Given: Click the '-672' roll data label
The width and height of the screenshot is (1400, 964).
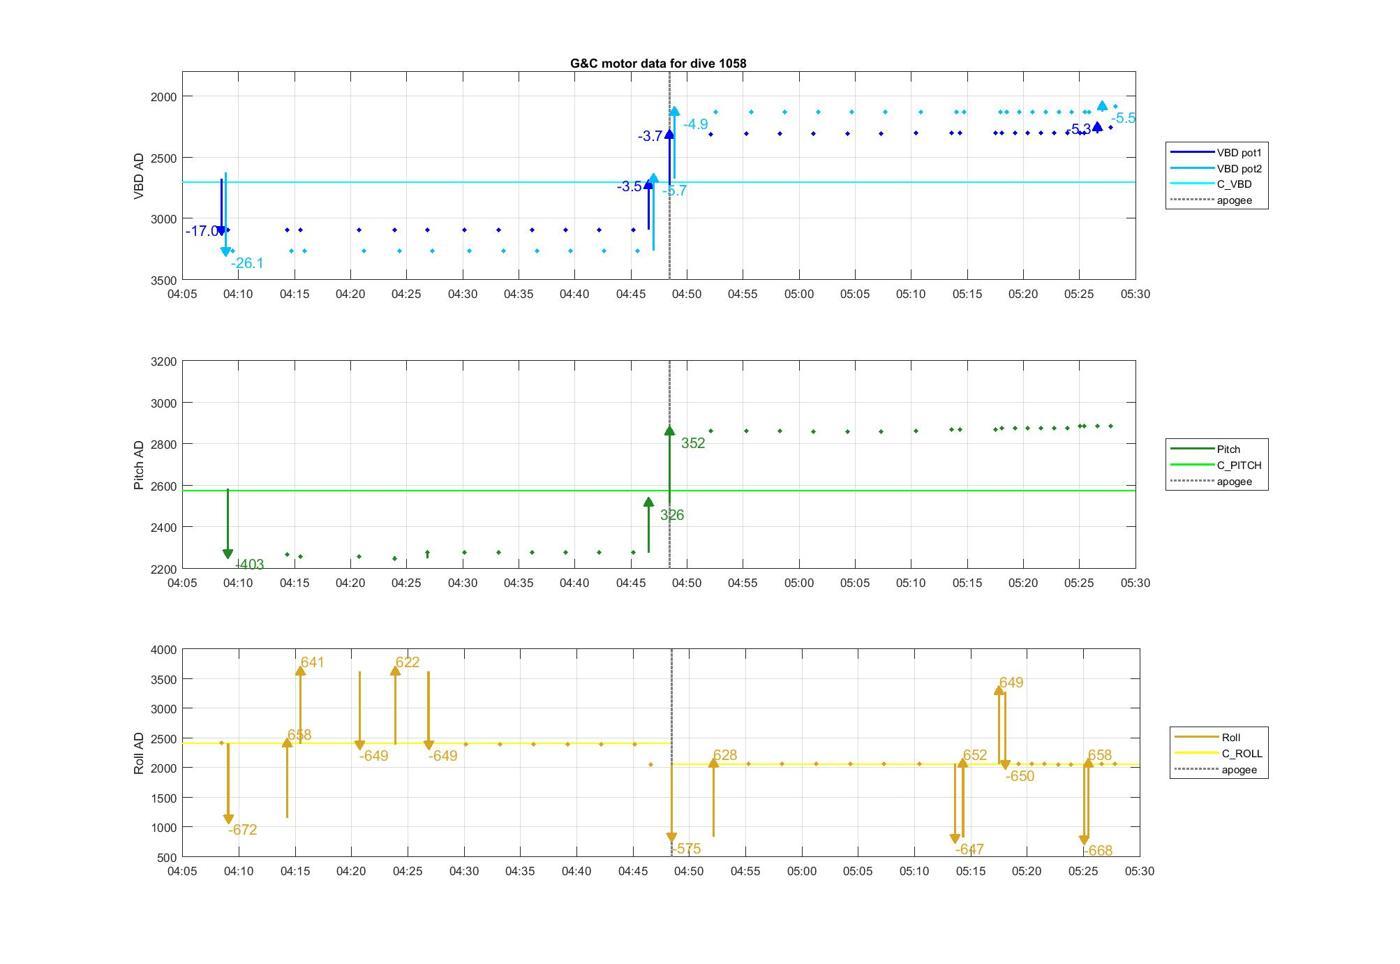Looking at the screenshot, I should [242, 830].
